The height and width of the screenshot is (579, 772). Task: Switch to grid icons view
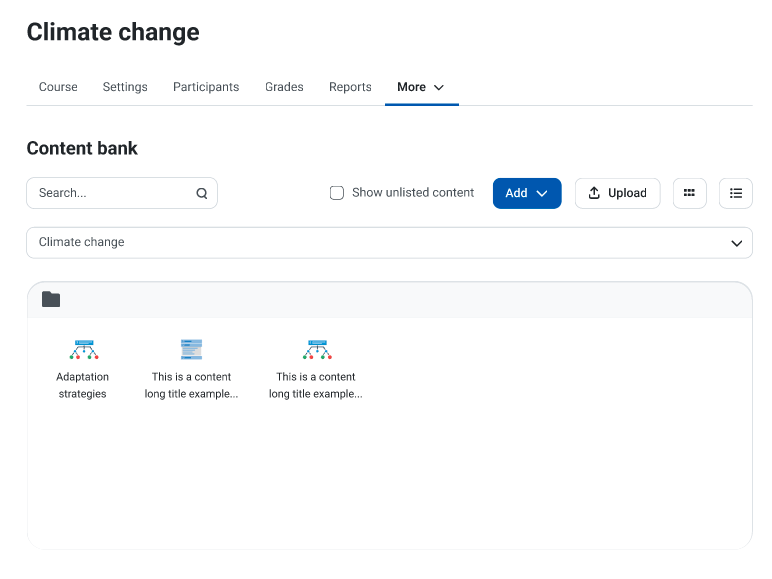pyautogui.click(x=689, y=193)
